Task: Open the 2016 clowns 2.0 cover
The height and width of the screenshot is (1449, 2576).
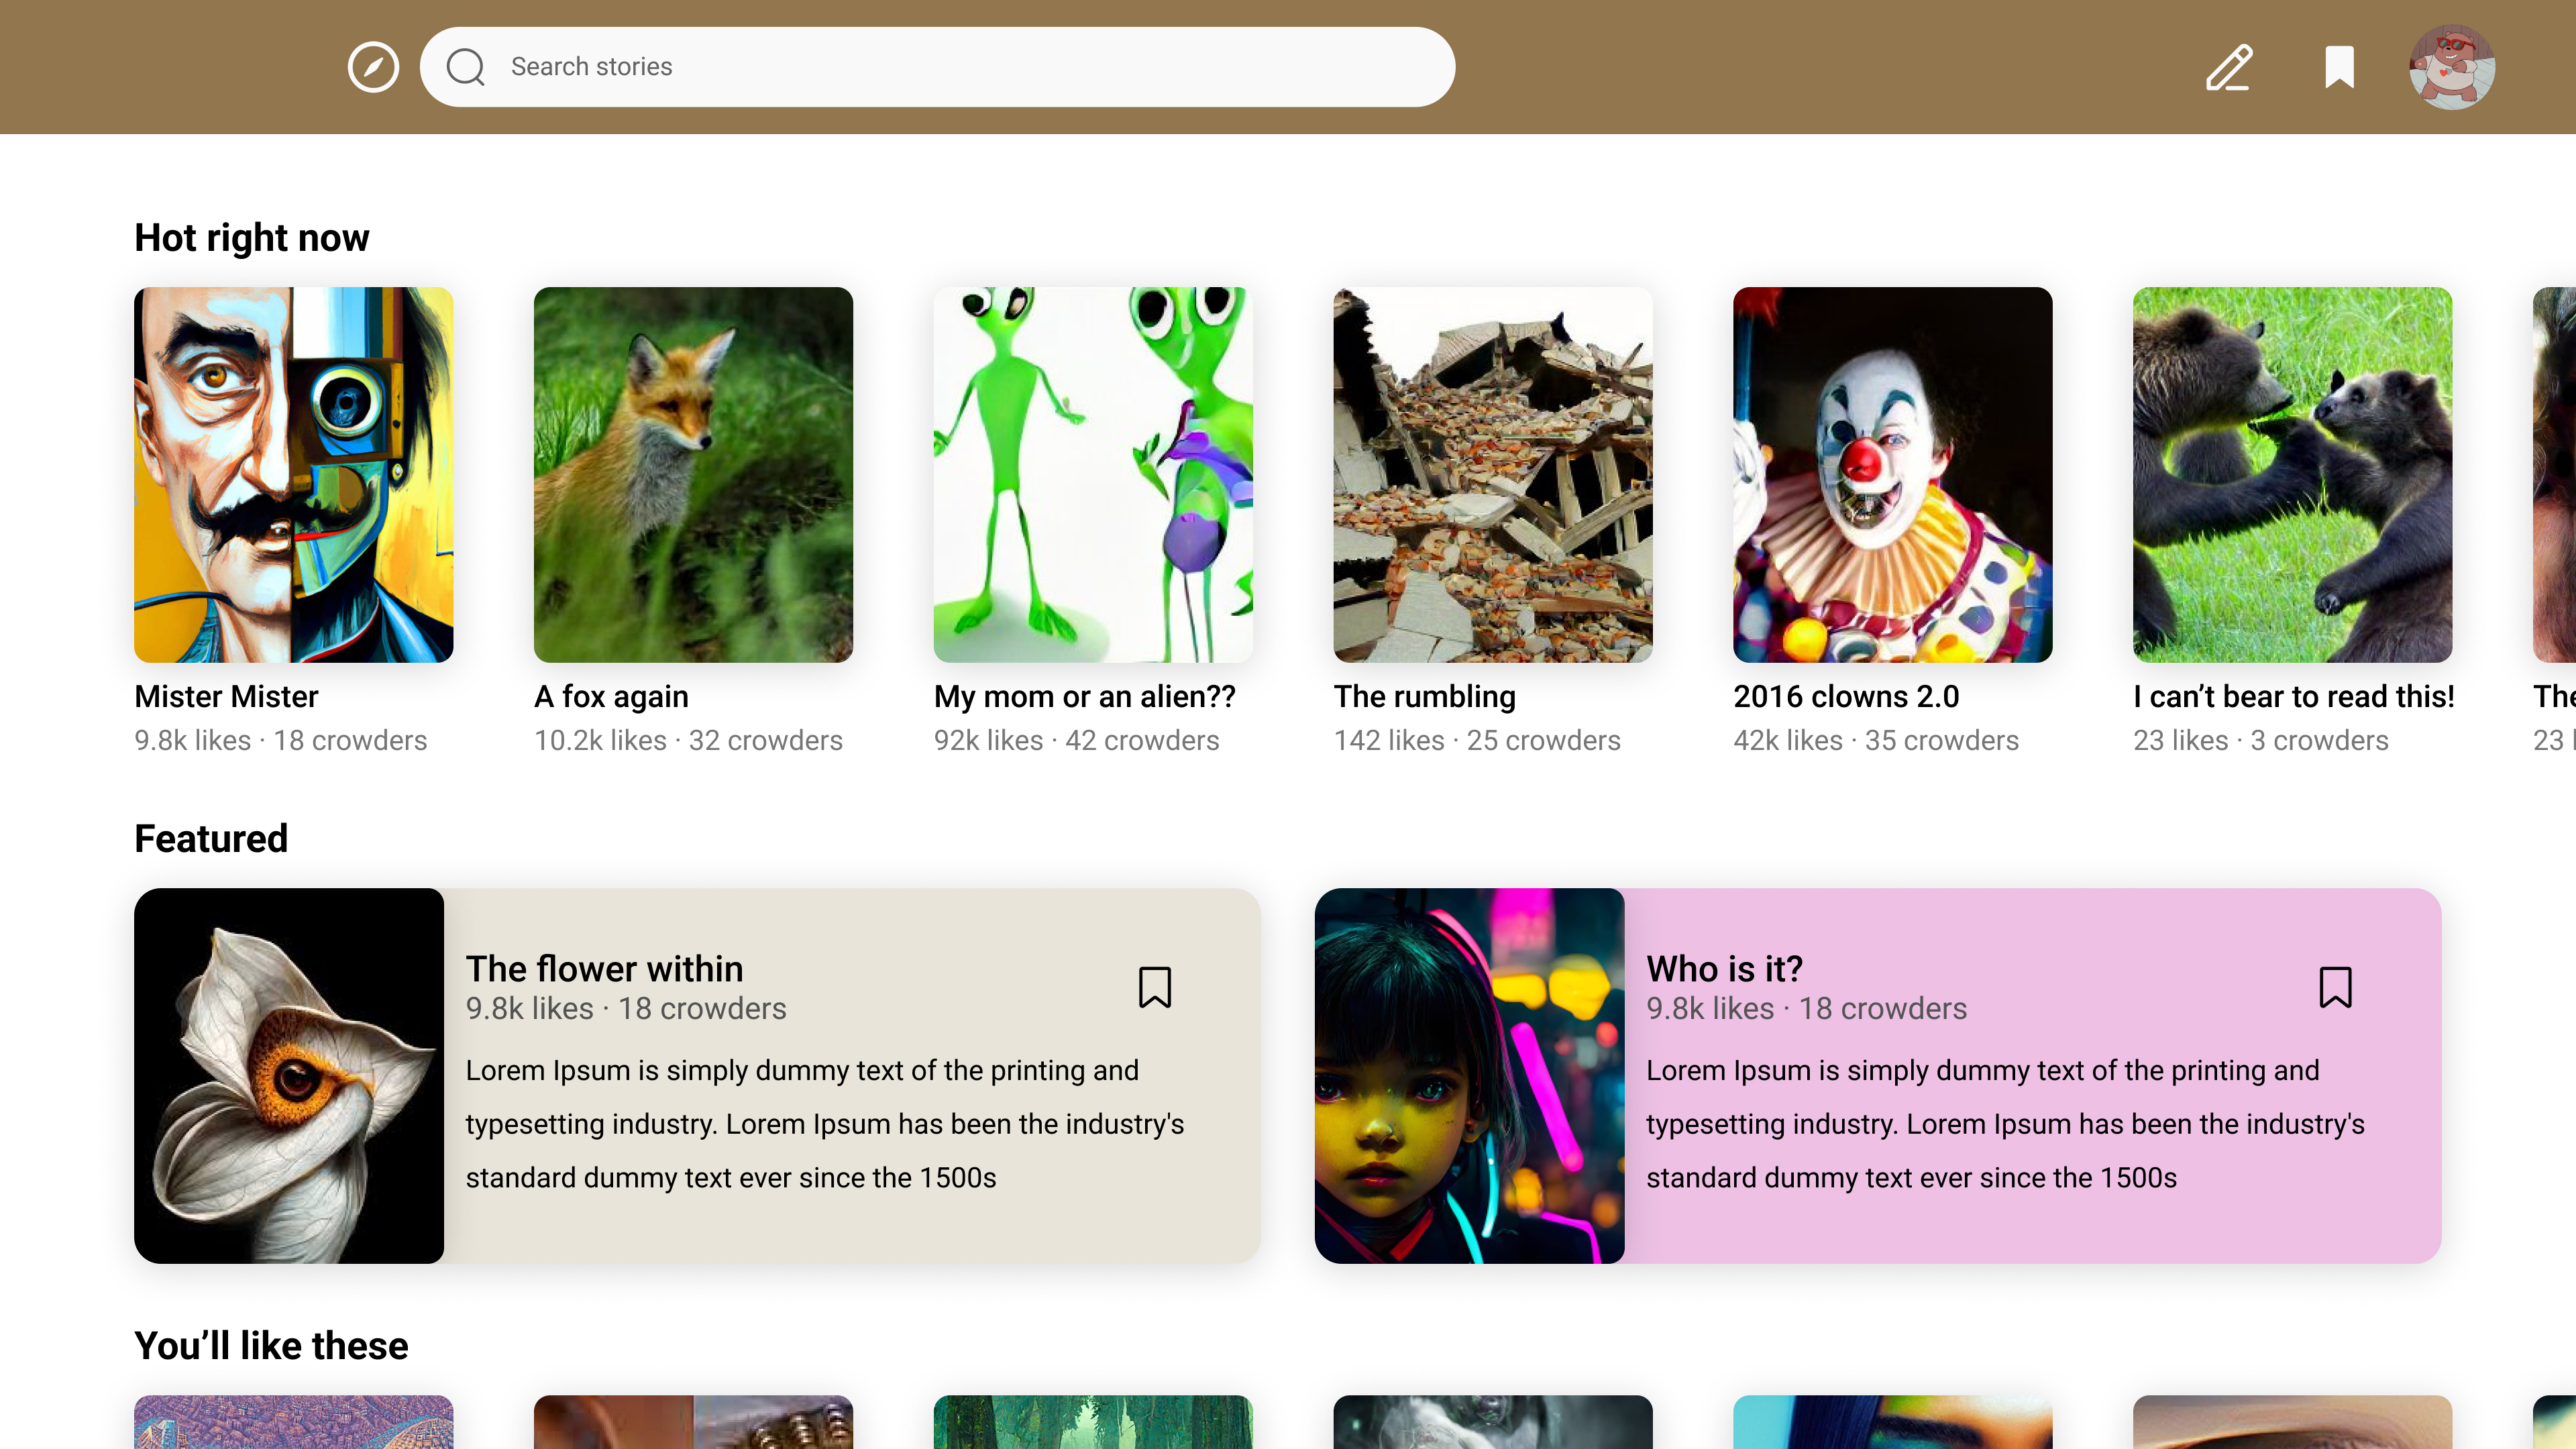Action: (1892, 474)
